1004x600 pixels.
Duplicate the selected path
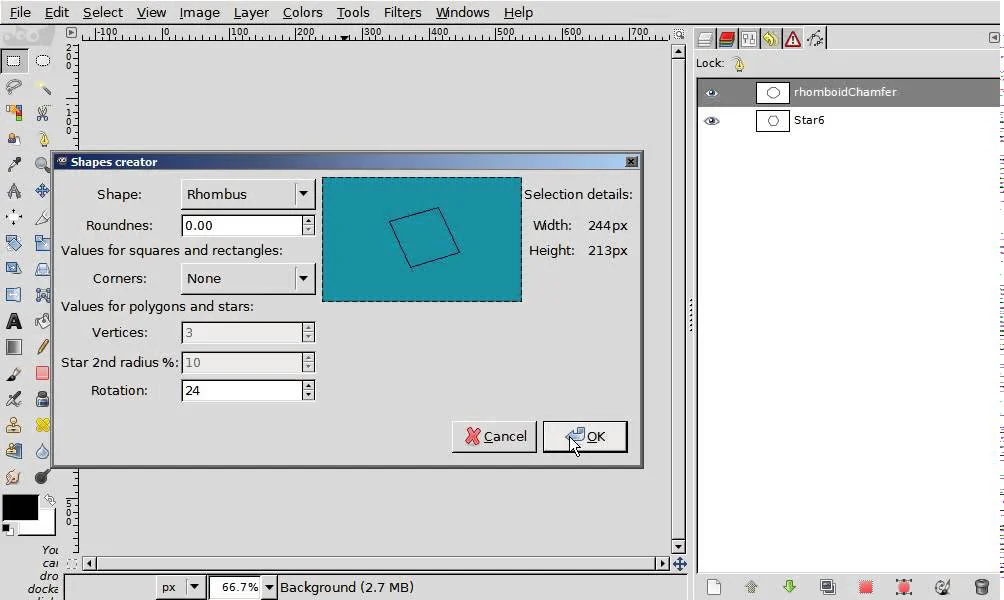coord(827,587)
